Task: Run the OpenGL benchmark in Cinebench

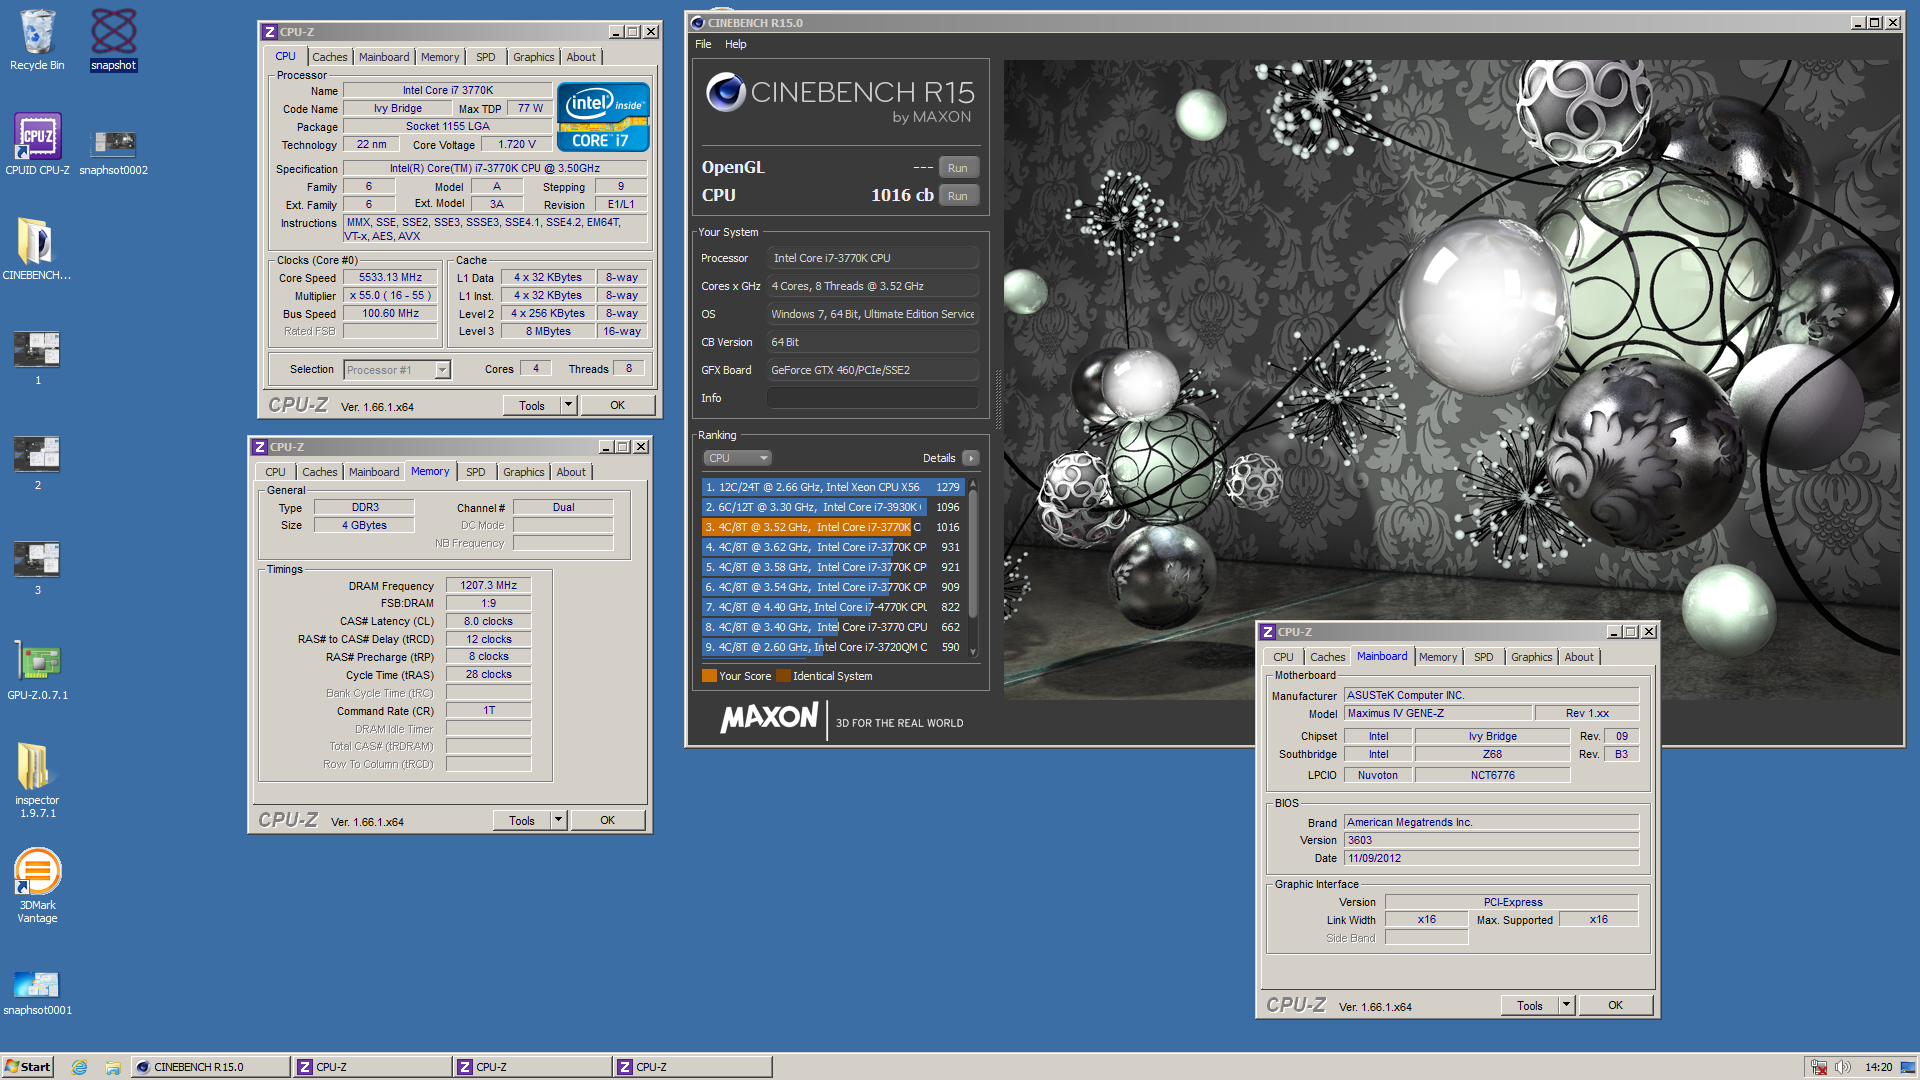Action: click(957, 168)
